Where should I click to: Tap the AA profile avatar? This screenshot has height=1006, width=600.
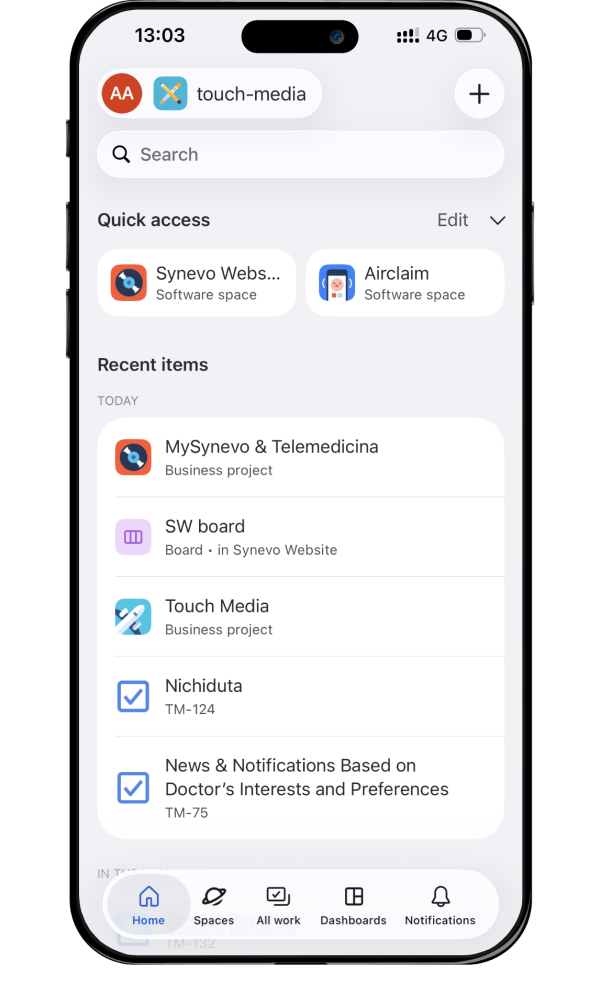pos(122,94)
